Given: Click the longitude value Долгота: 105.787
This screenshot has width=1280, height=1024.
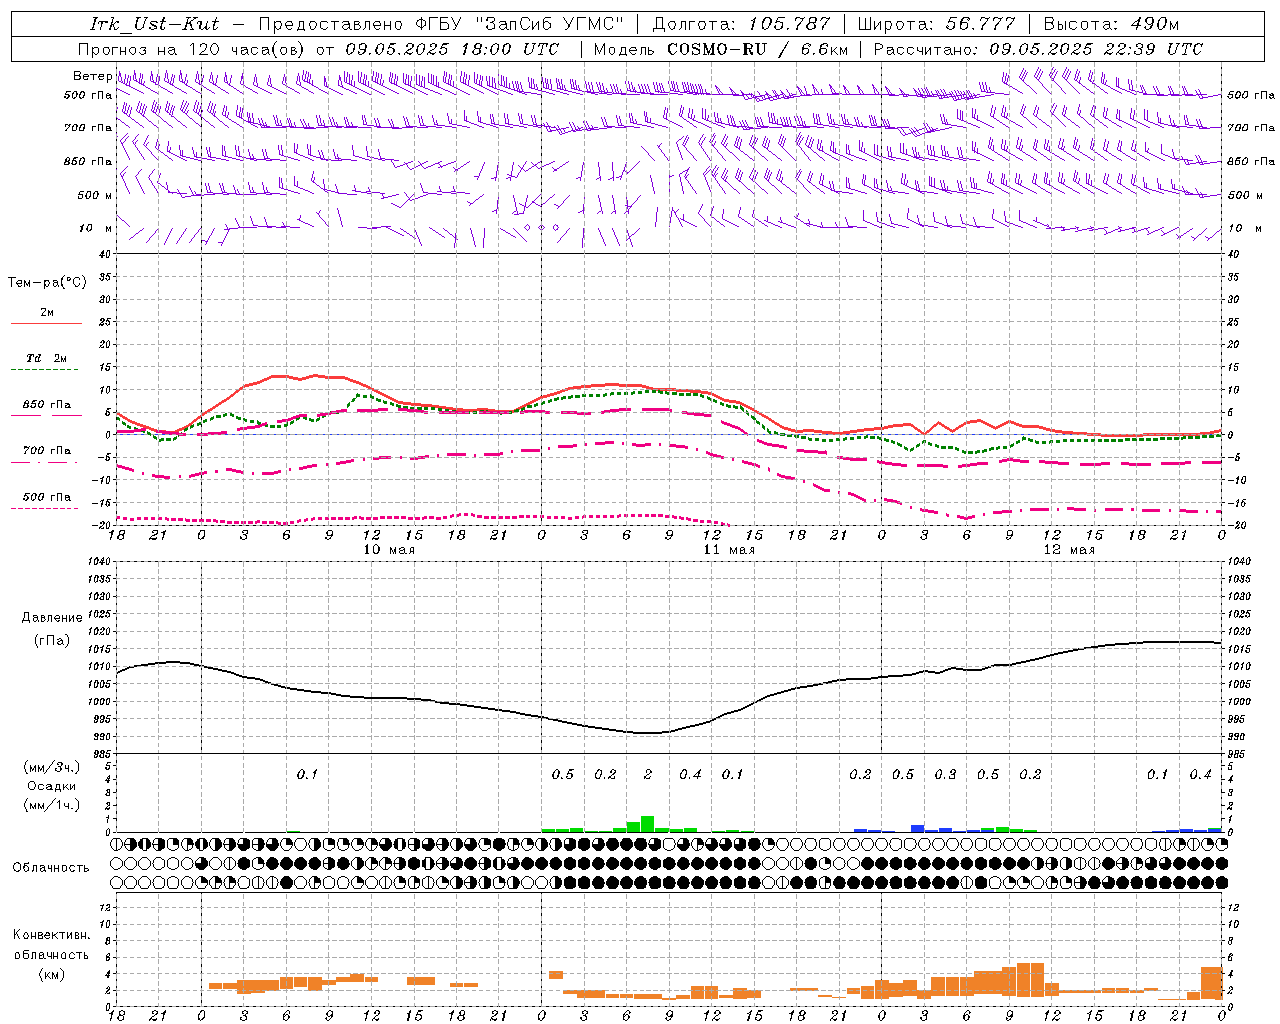Looking at the screenshot, I should pyautogui.click(x=741, y=24).
